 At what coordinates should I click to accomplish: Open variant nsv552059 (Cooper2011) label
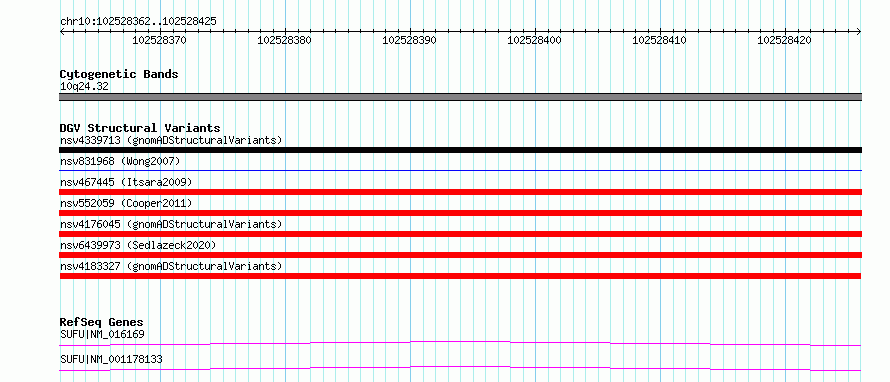click(126, 203)
